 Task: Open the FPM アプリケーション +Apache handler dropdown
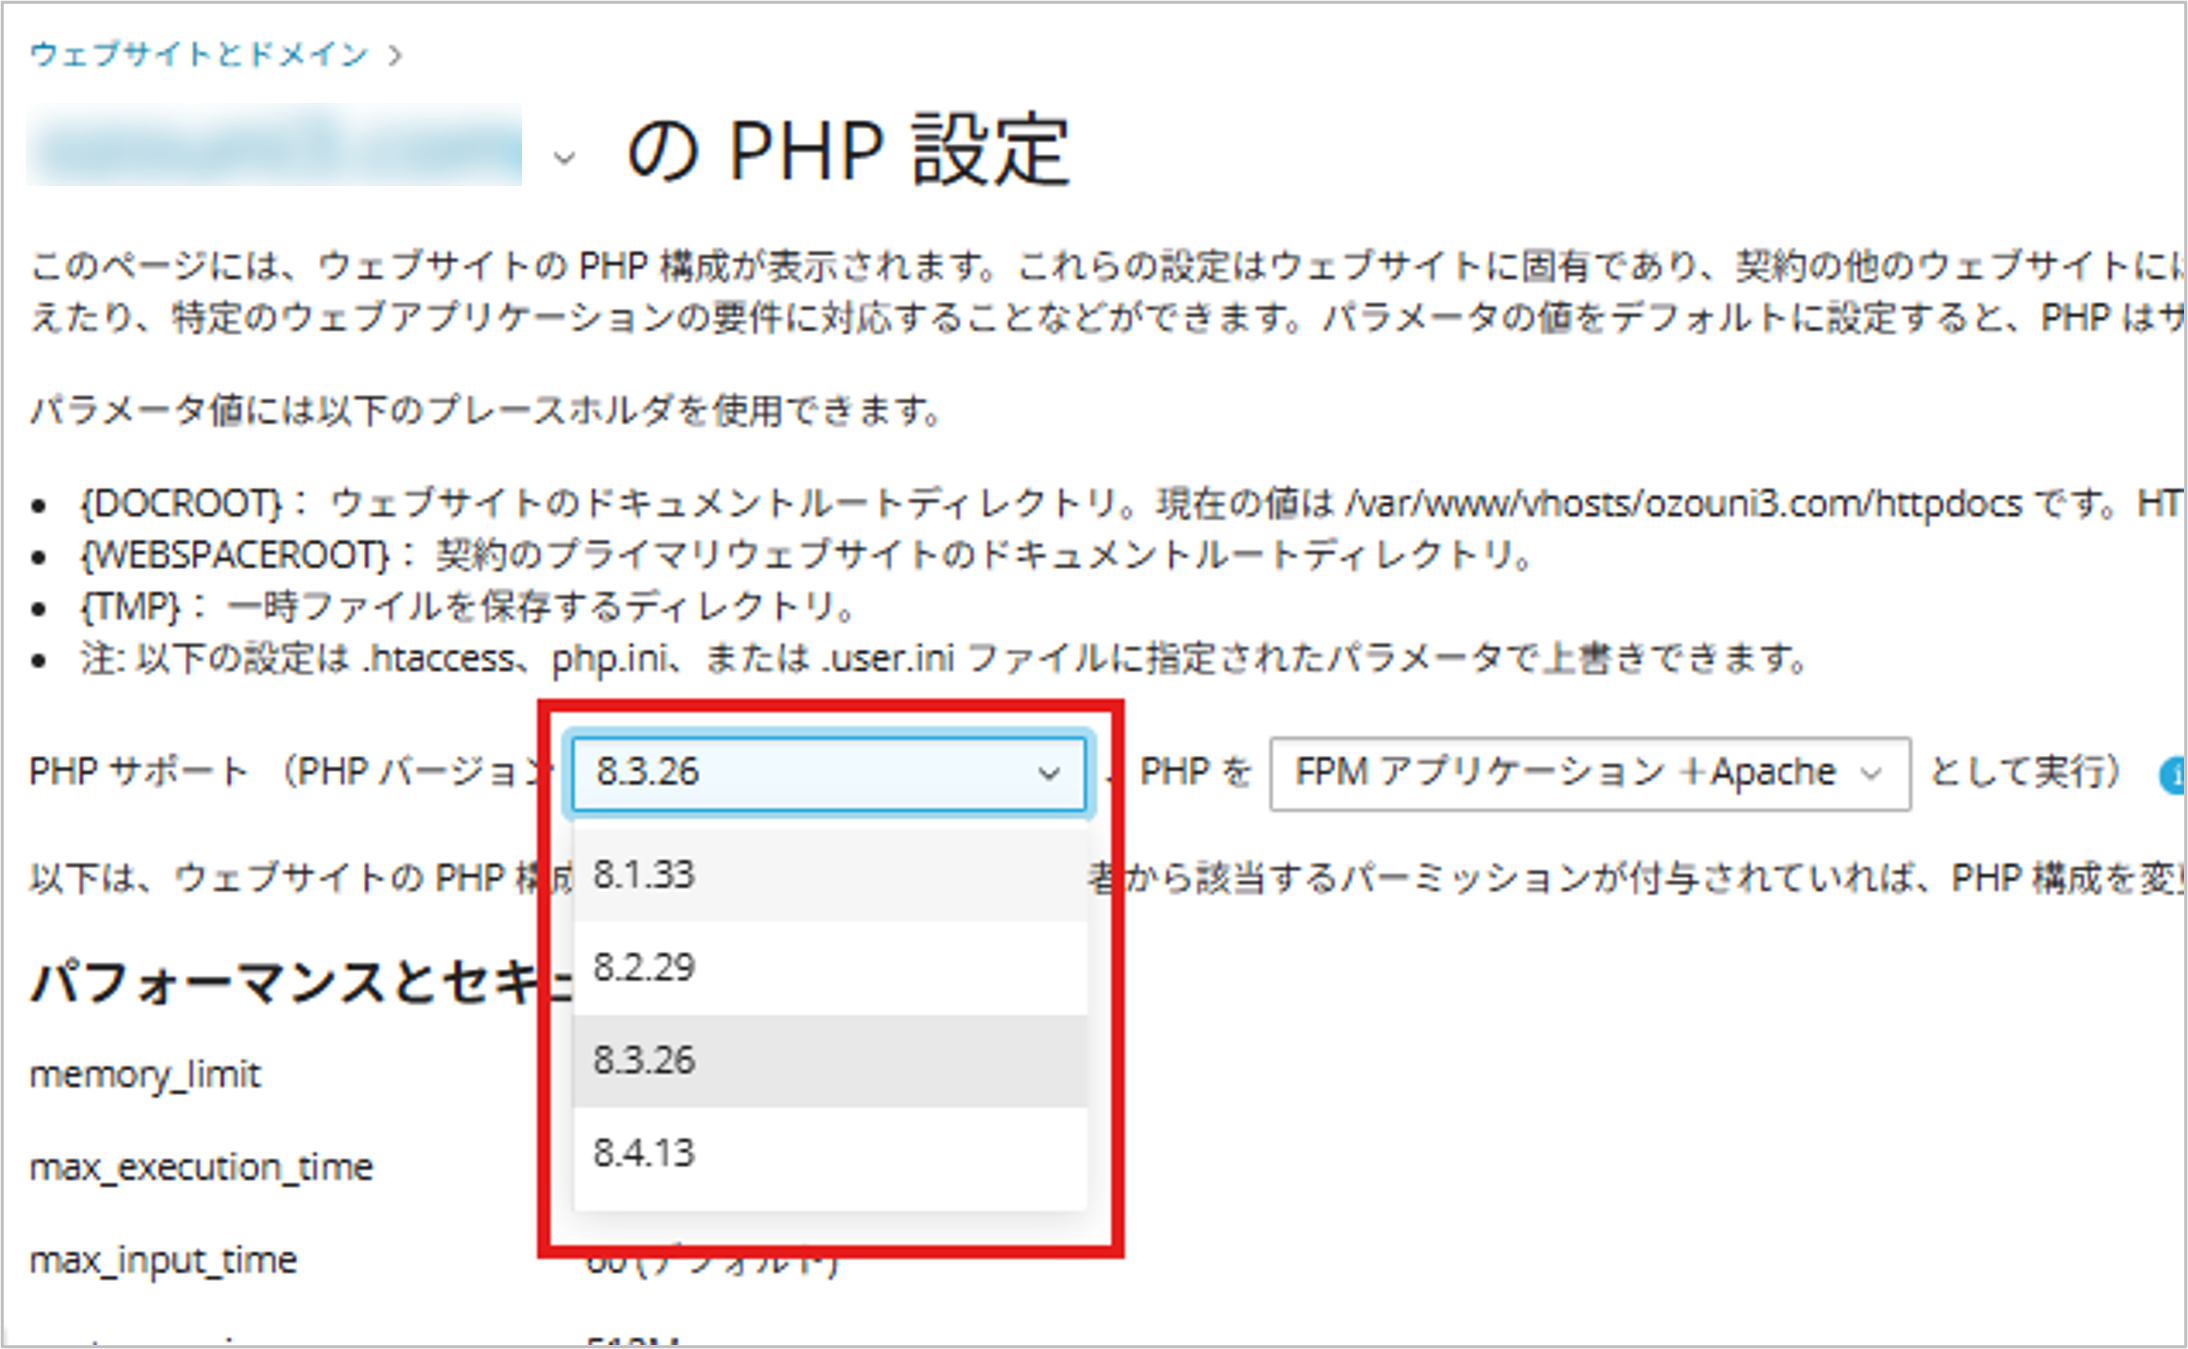coord(1589,773)
